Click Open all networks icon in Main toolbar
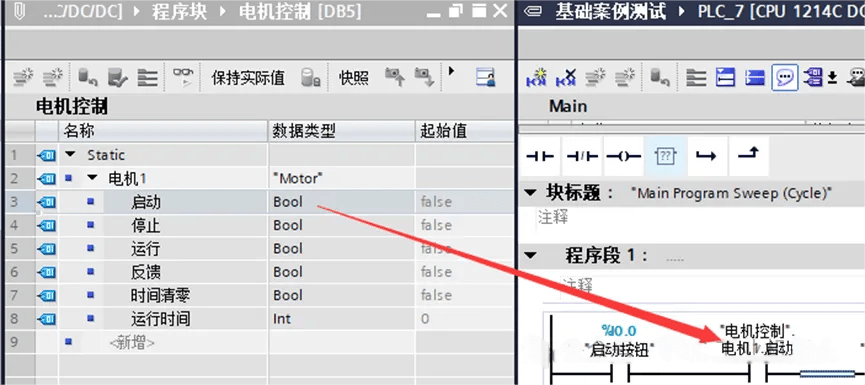The height and width of the screenshot is (385, 865). pyautogui.click(x=725, y=77)
